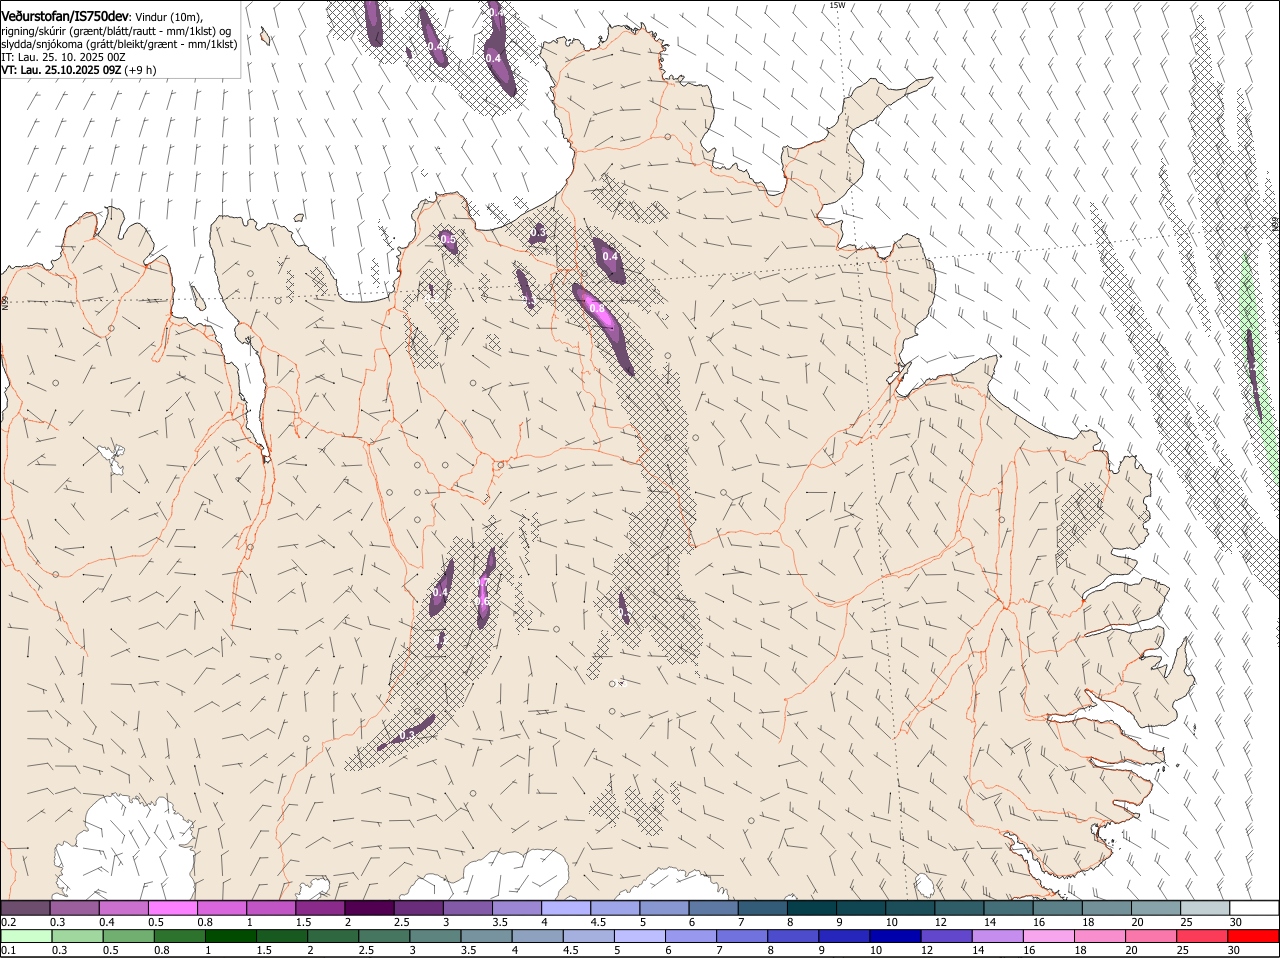Viewport: 1280px width, 958px height.
Task: Pick the bright pink upper swatch starting at 0.5
Action: 172,907
